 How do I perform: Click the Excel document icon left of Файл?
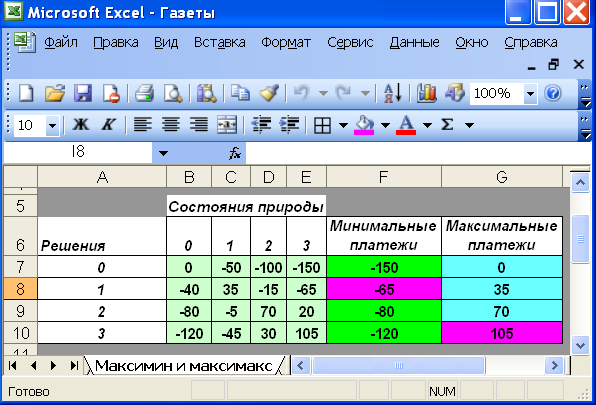(x=25, y=42)
